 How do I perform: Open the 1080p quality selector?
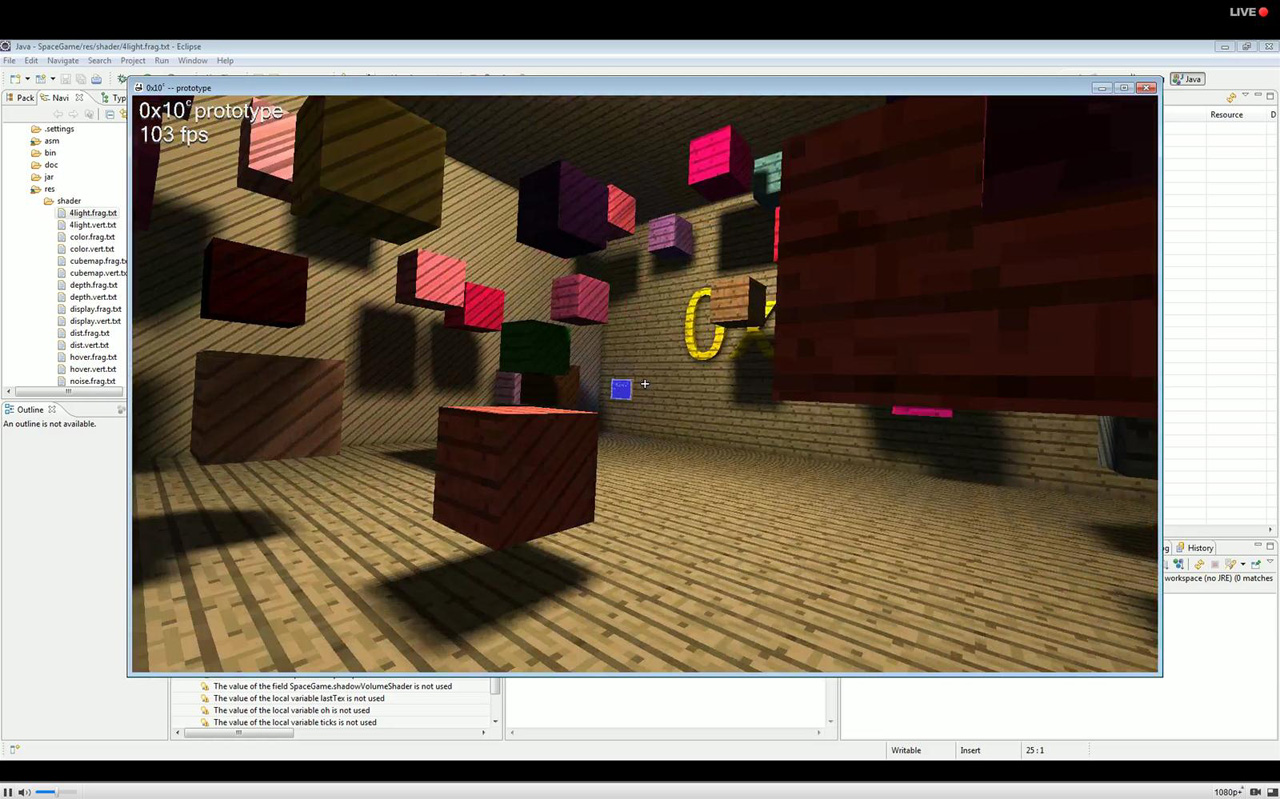(1229, 792)
